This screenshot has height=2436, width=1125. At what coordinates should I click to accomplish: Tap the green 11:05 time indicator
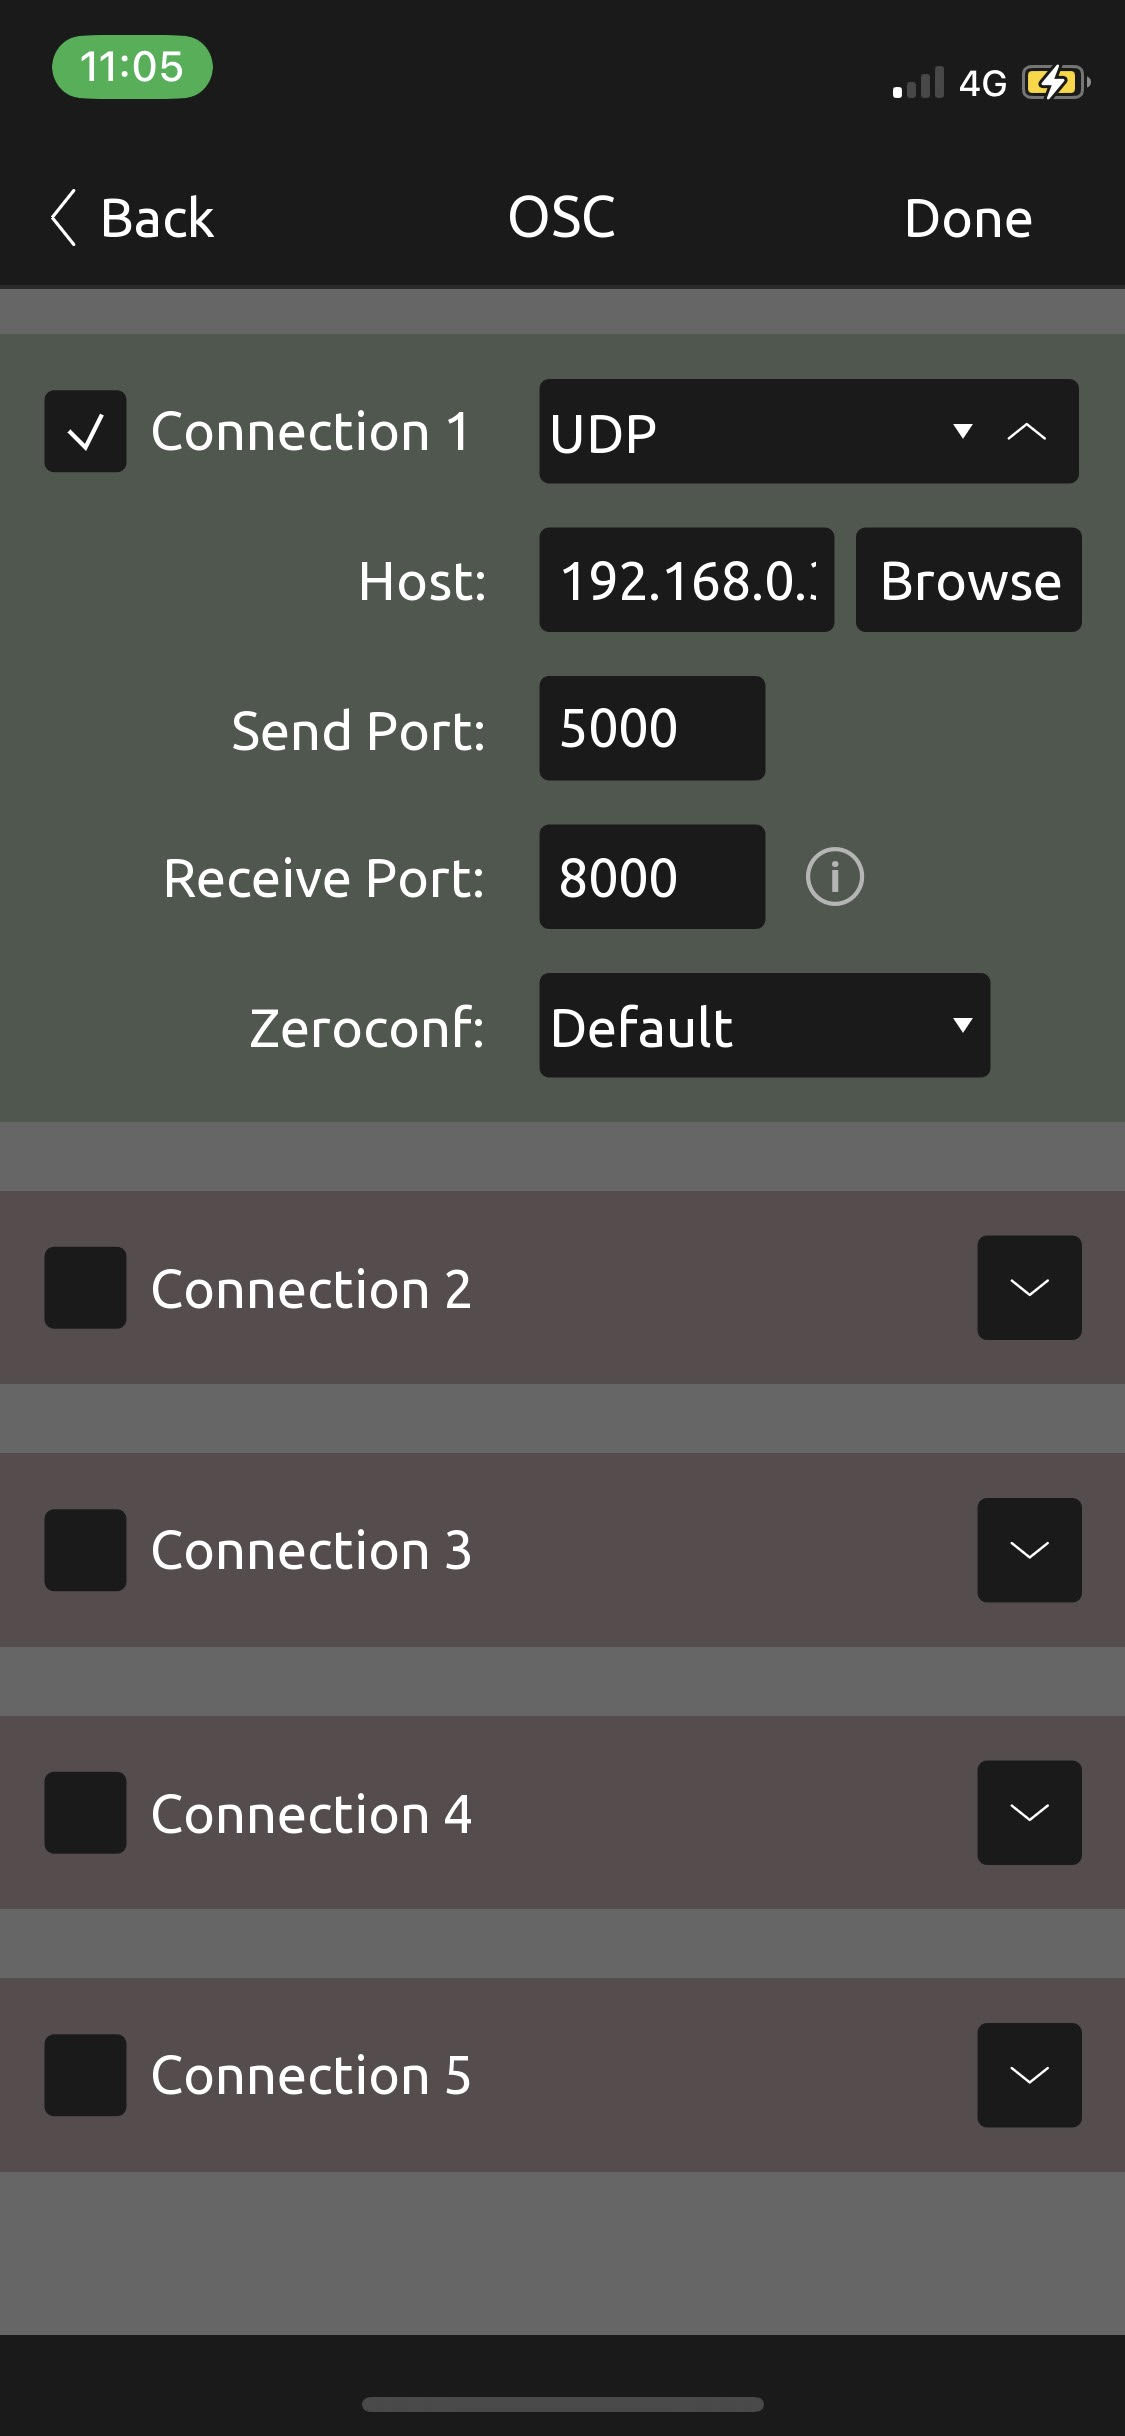pyautogui.click(x=132, y=67)
